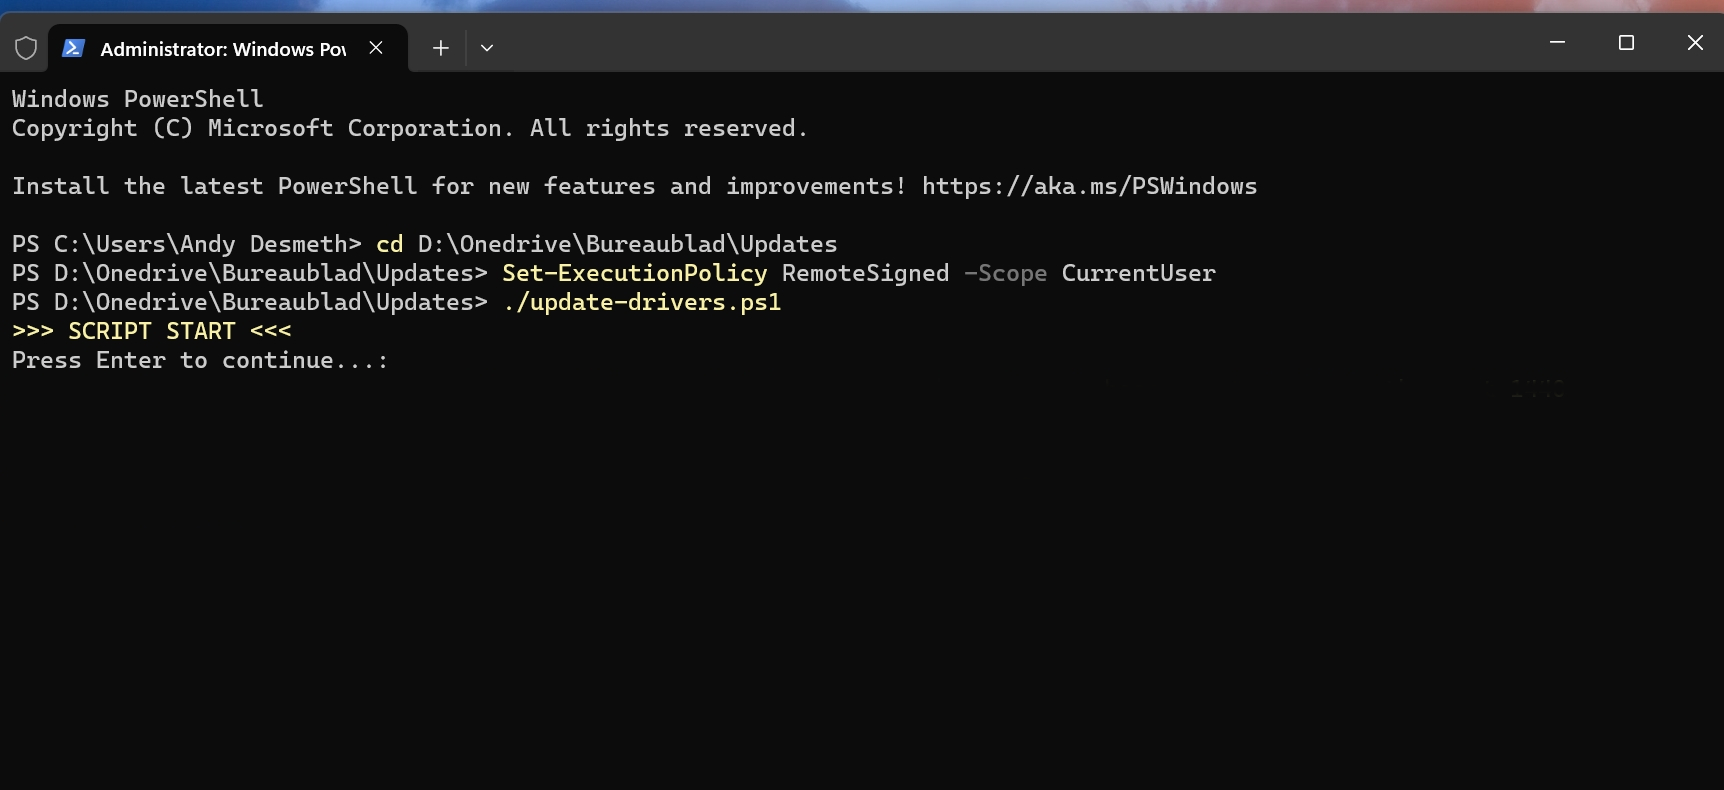Close the Administrator PowerShell tab

tap(376, 48)
